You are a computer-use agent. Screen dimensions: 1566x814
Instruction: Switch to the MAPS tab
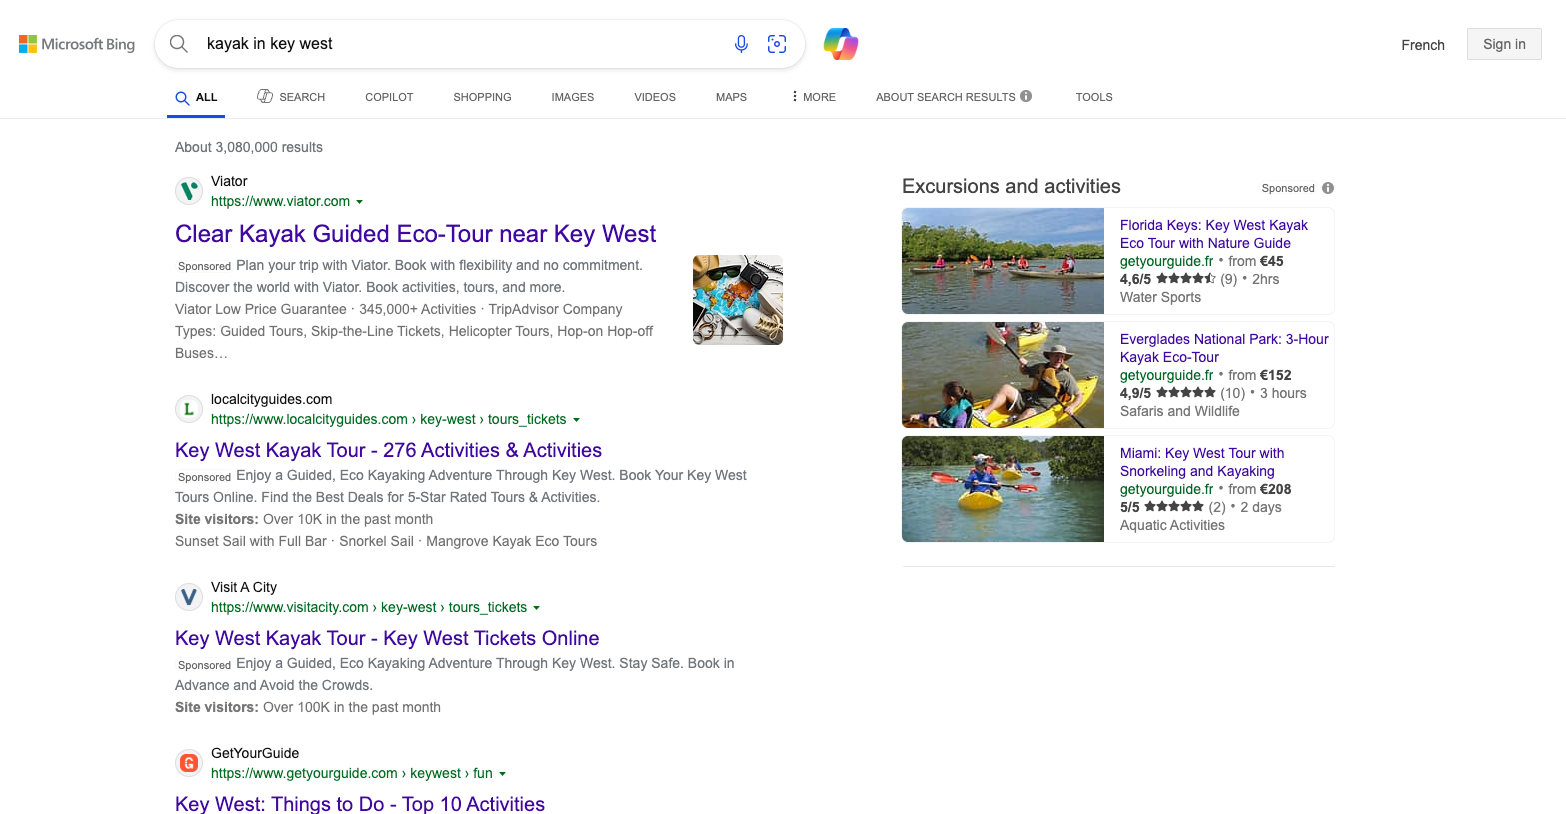(731, 97)
